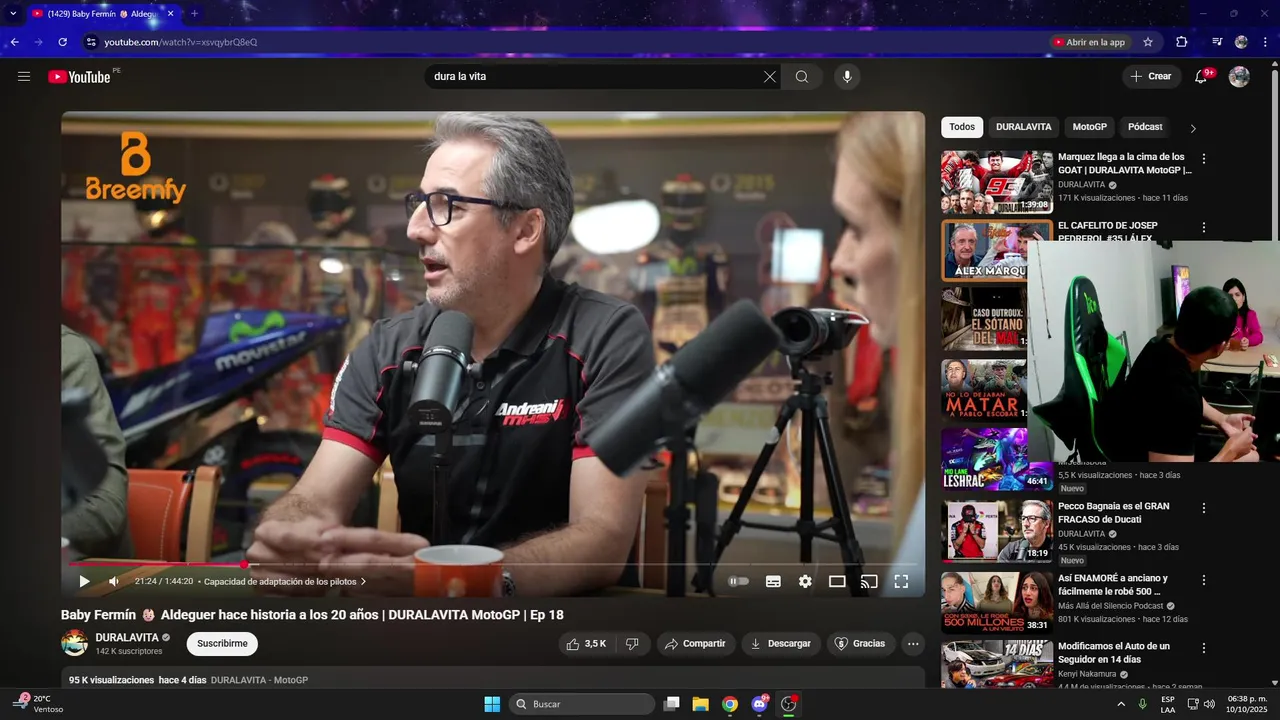Show hidden system tray icons
The width and height of the screenshot is (1280, 720).
[x=1120, y=704]
